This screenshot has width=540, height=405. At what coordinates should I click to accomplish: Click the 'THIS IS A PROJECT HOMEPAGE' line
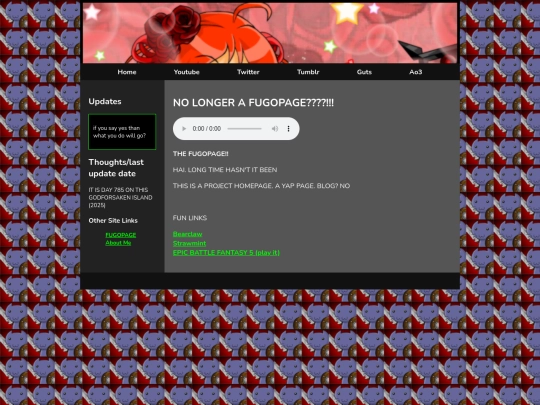point(261,186)
